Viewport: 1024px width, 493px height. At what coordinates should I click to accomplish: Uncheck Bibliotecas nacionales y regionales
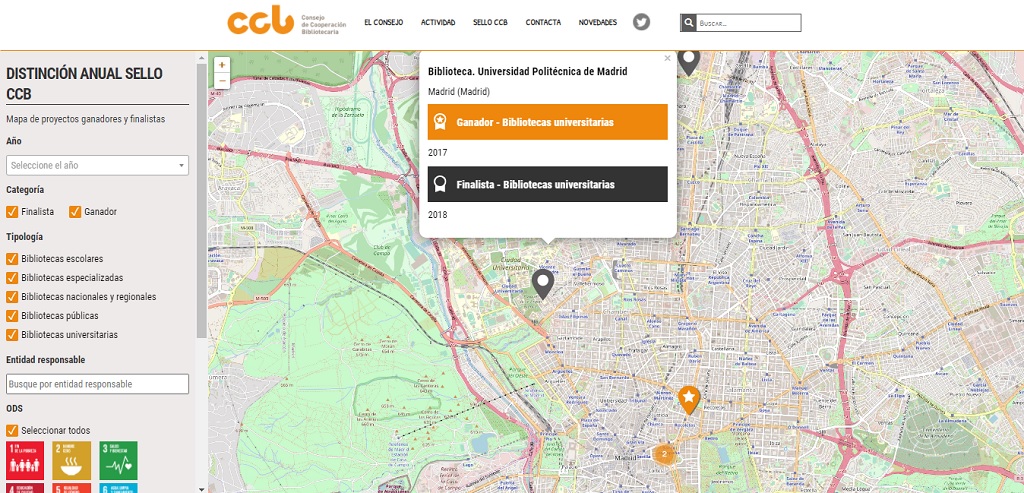tap(12, 296)
